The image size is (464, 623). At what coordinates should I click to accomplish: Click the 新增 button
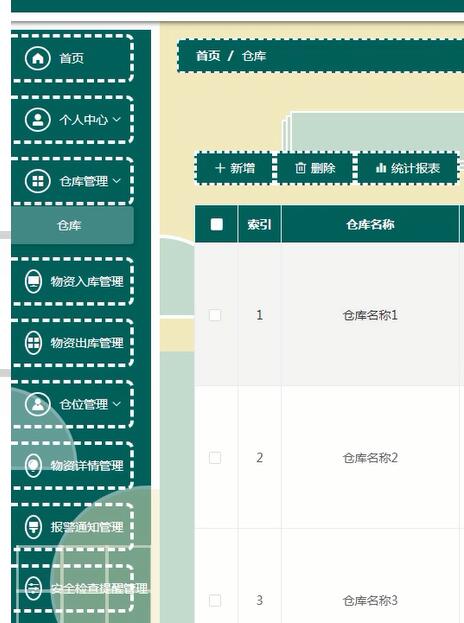click(234, 168)
